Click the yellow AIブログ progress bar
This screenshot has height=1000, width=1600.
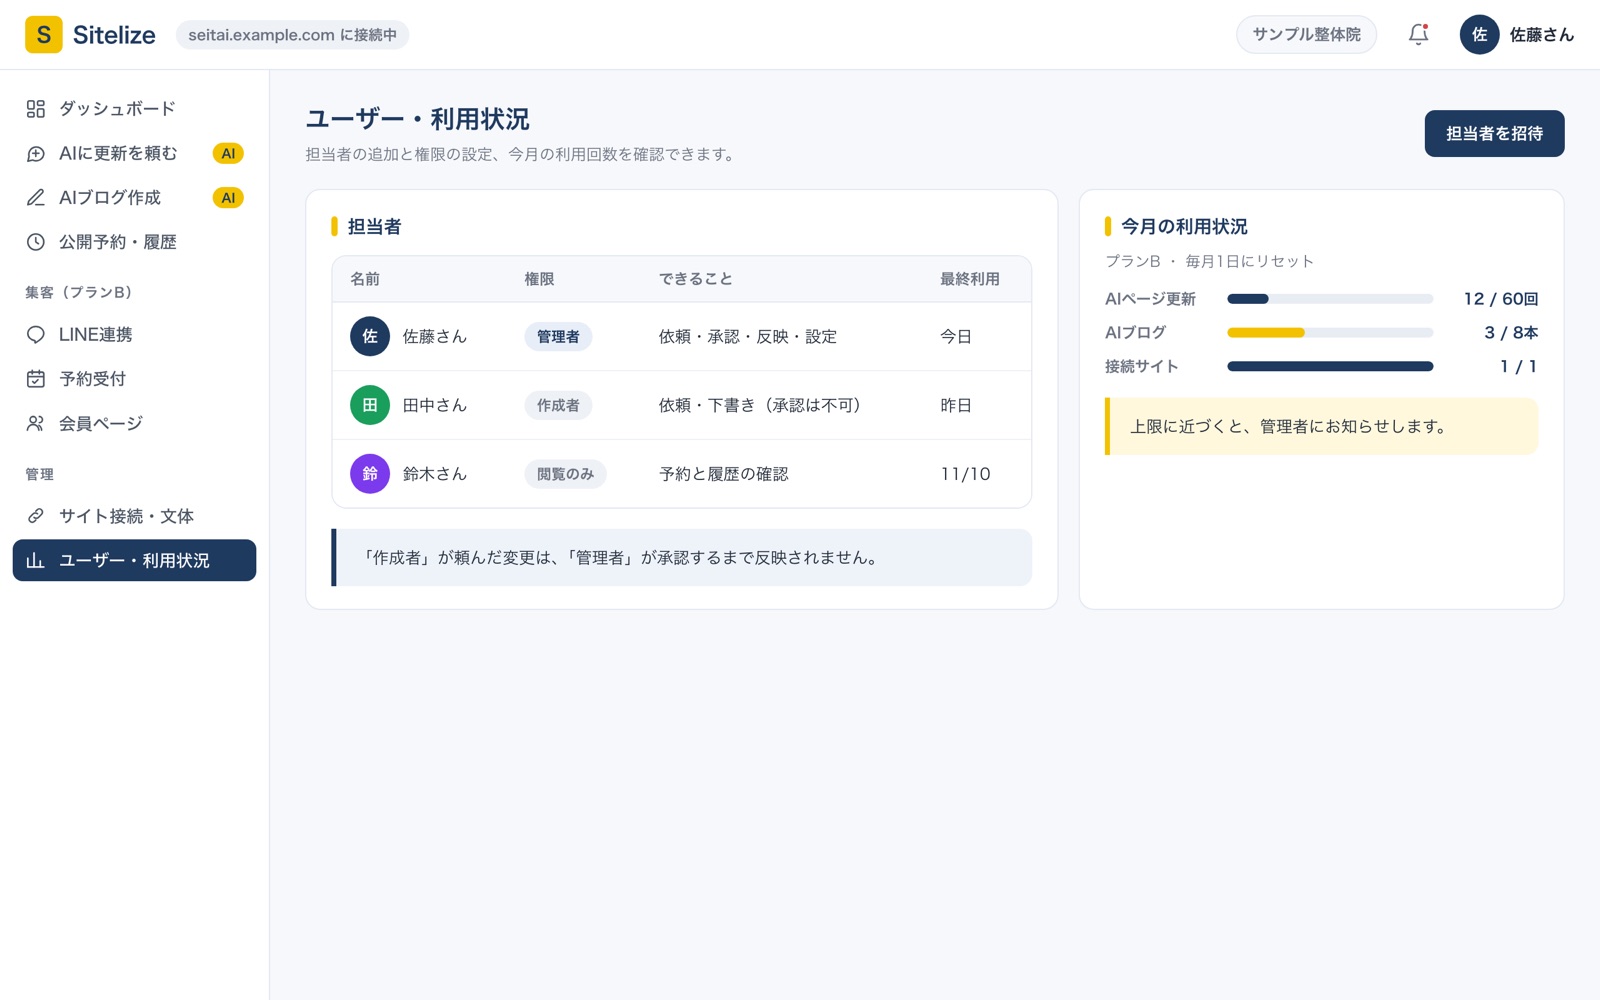coord(1330,333)
